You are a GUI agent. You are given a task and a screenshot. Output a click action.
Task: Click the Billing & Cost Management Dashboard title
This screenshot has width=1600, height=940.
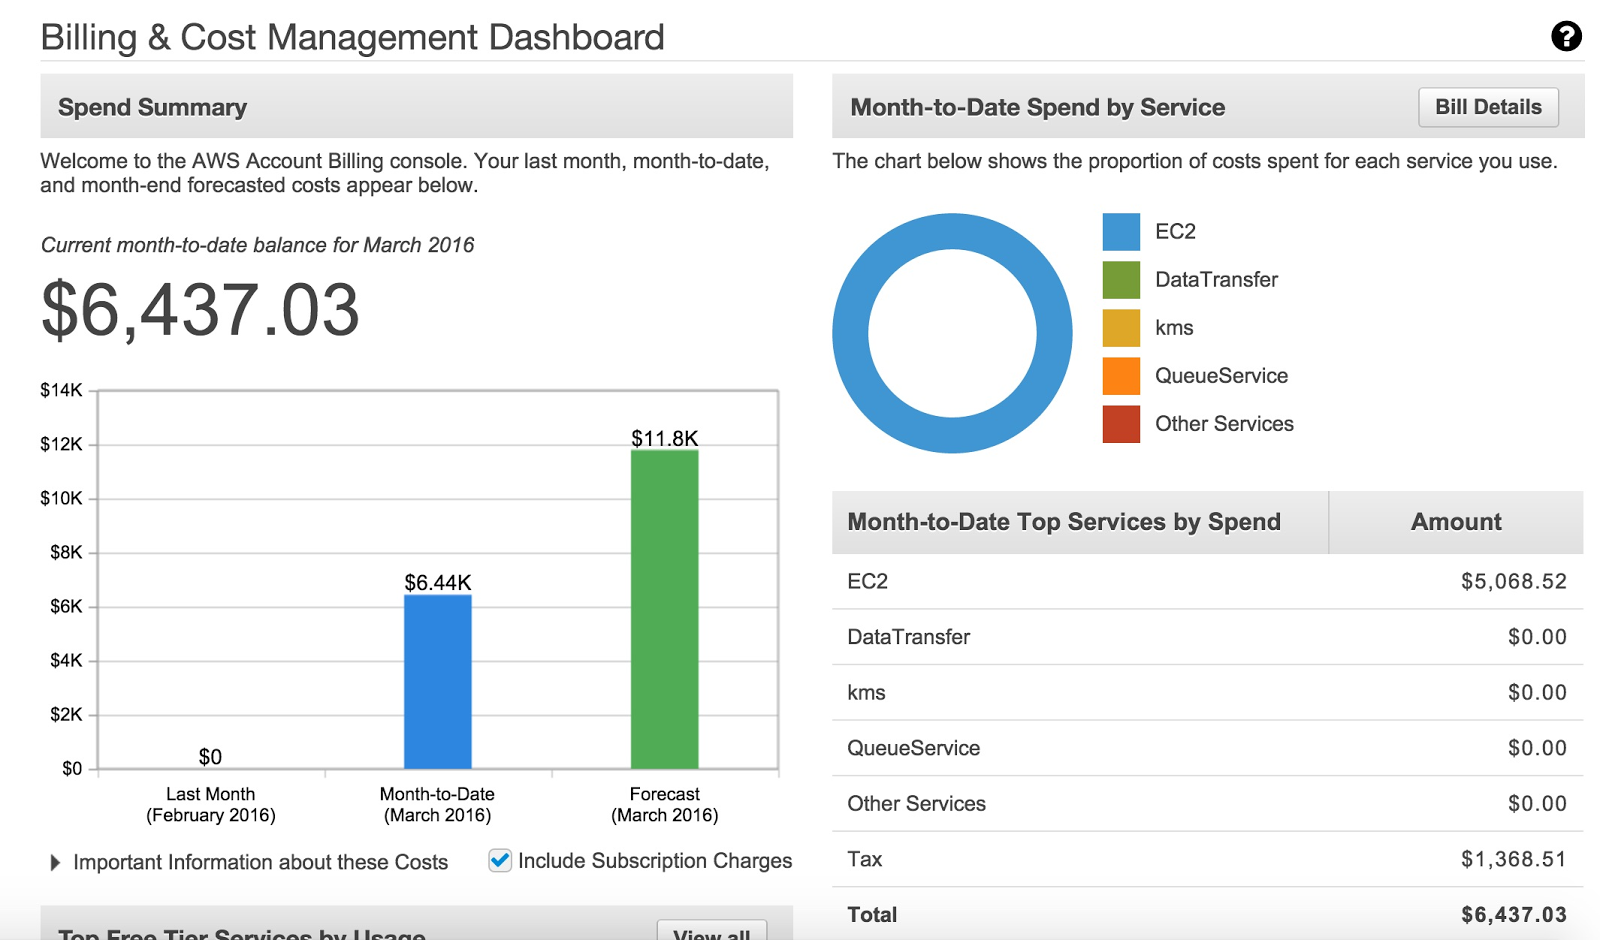[x=352, y=37]
